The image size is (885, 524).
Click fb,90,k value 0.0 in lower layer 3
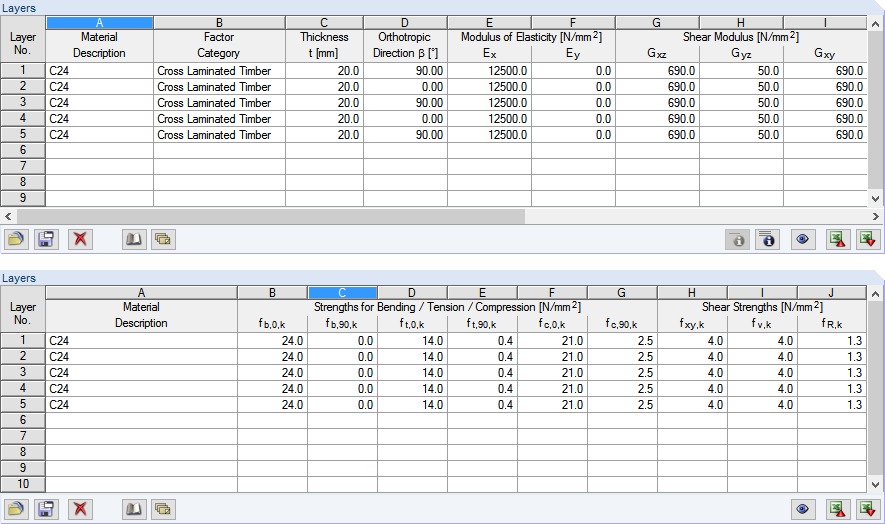coord(343,373)
